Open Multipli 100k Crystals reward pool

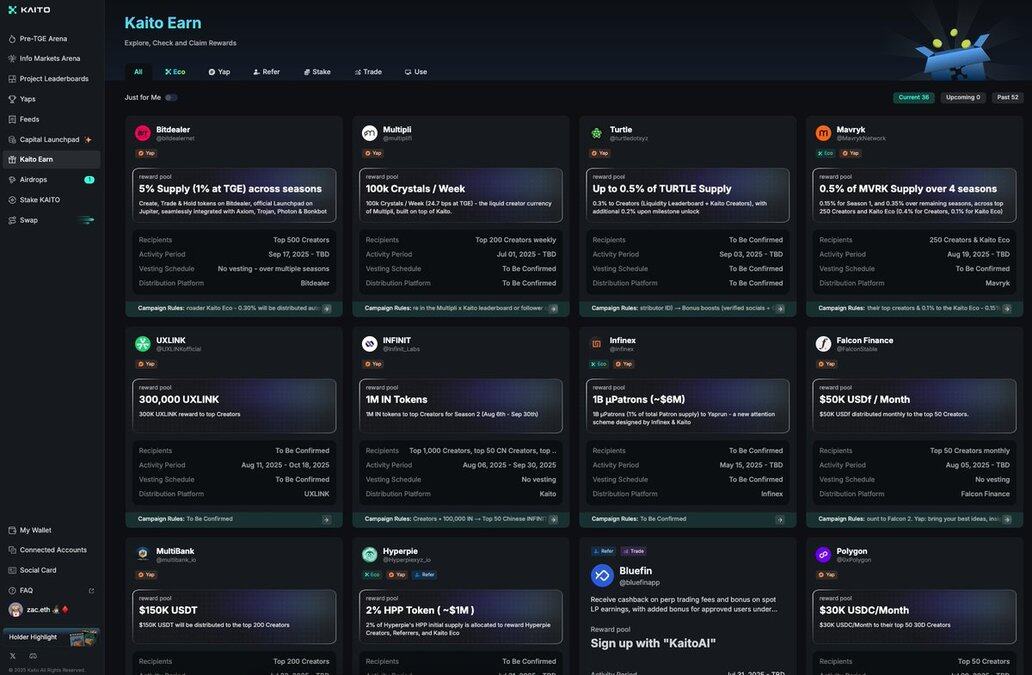pyautogui.click(x=461, y=195)
